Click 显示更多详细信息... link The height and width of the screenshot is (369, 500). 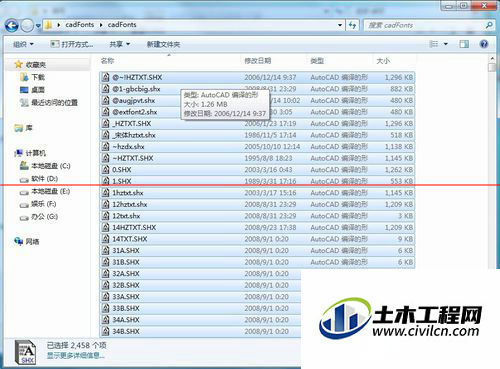75,356
